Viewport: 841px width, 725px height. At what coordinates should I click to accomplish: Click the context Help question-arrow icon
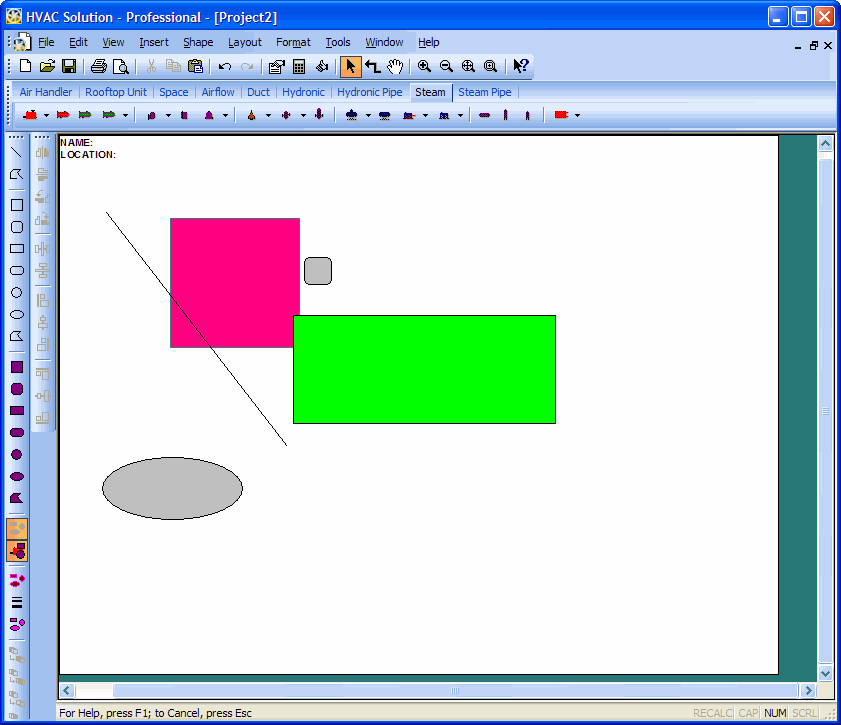click(520, 66)
